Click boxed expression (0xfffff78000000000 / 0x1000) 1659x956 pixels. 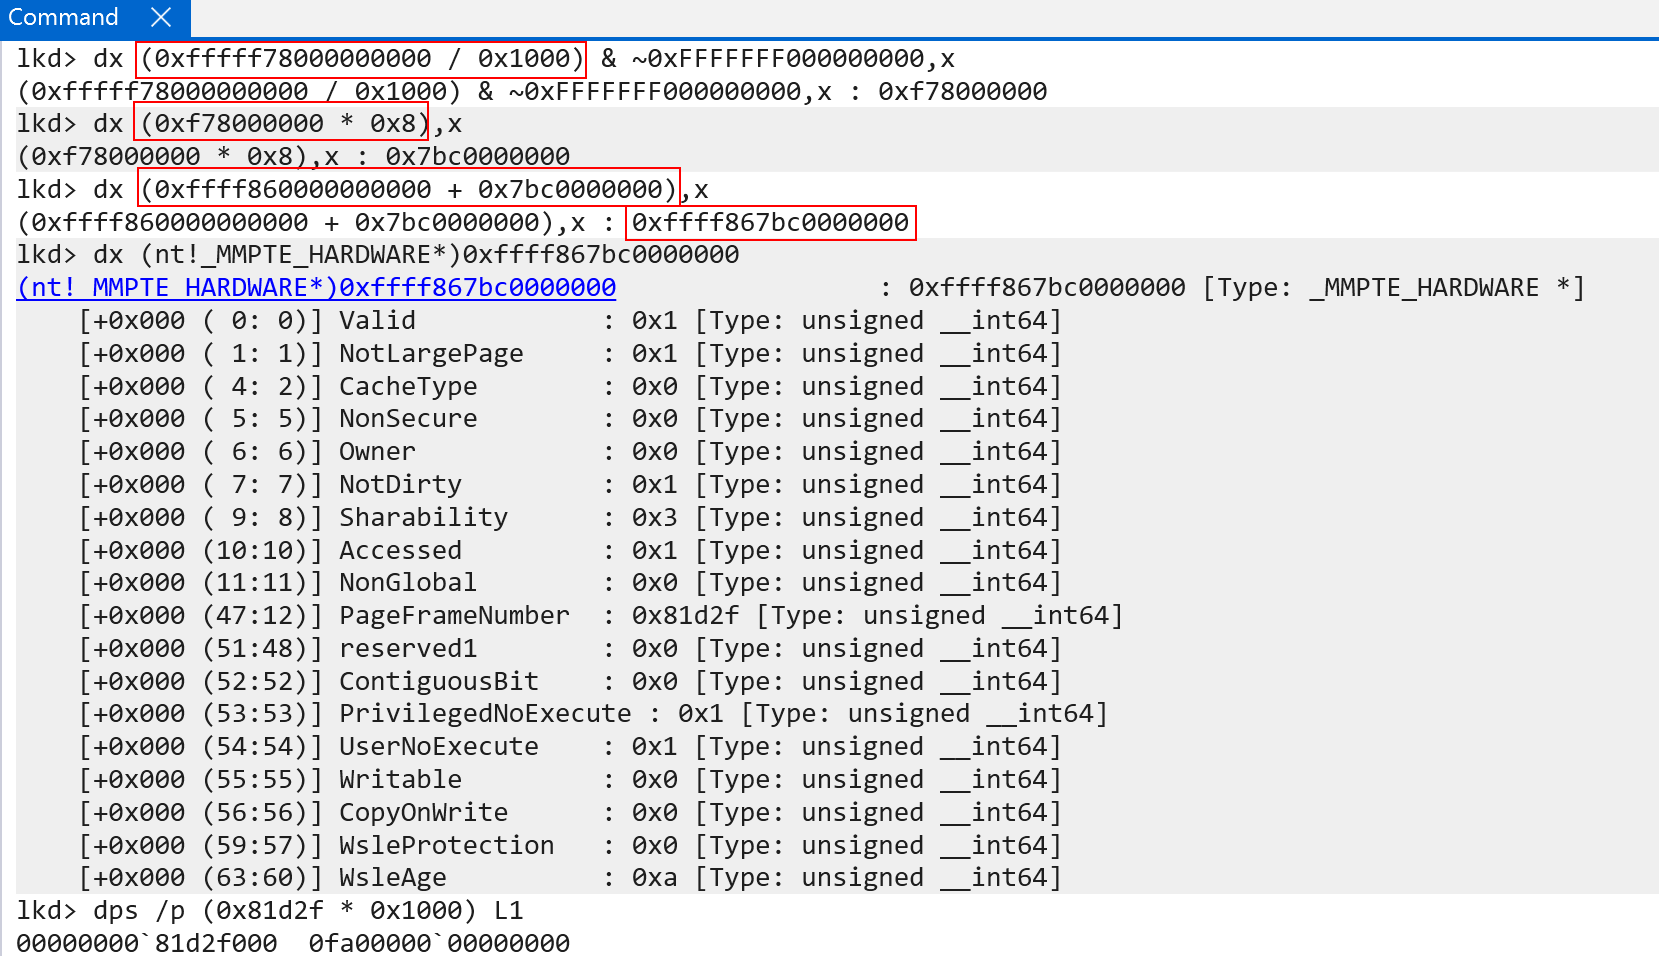tap(361, 58)
